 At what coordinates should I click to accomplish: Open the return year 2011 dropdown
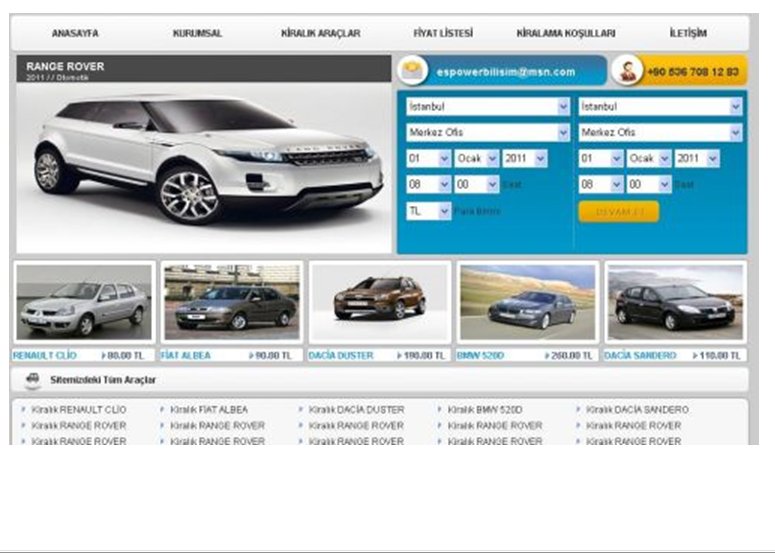tap(697, 159)
